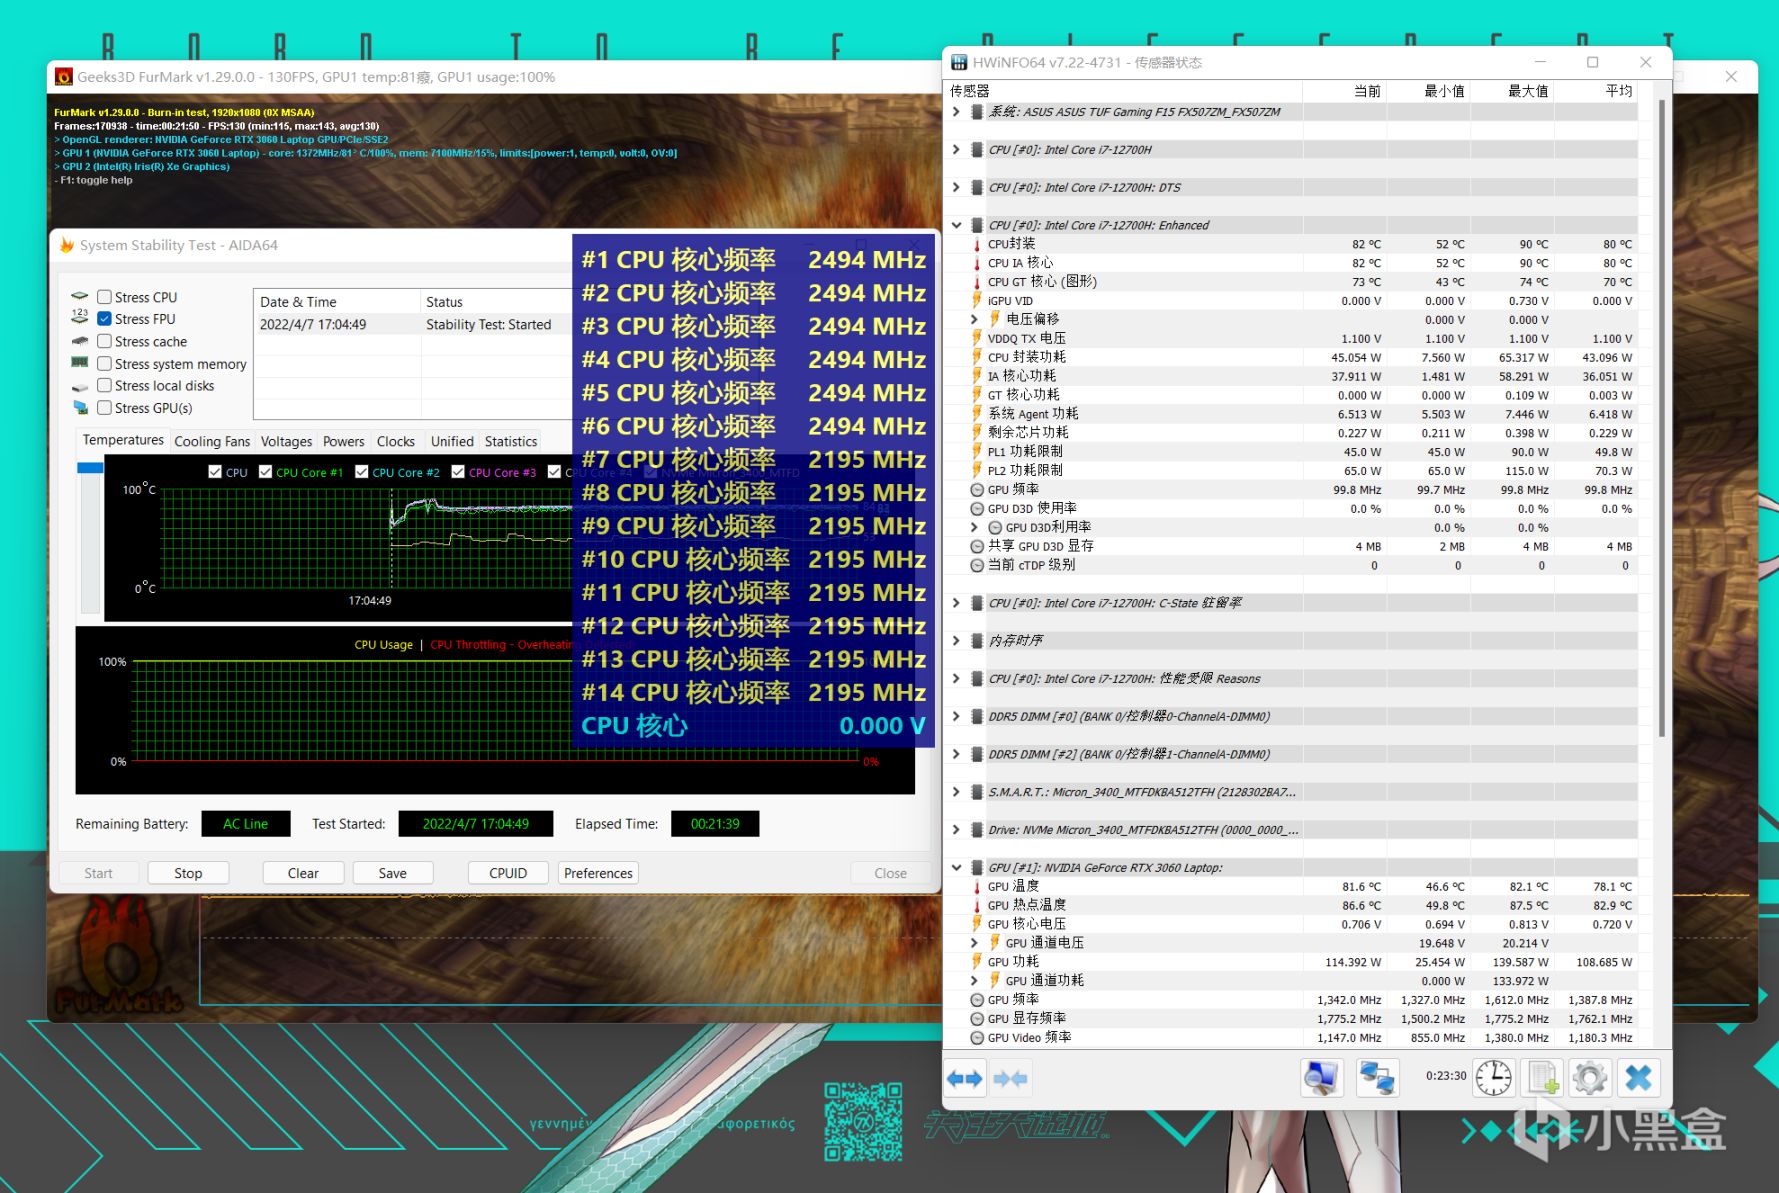
Task: Collapse the GPU [#1] NVIDIA GeForce RTX 3060 group
Action: pyautogui.click(x=956, y=867)
